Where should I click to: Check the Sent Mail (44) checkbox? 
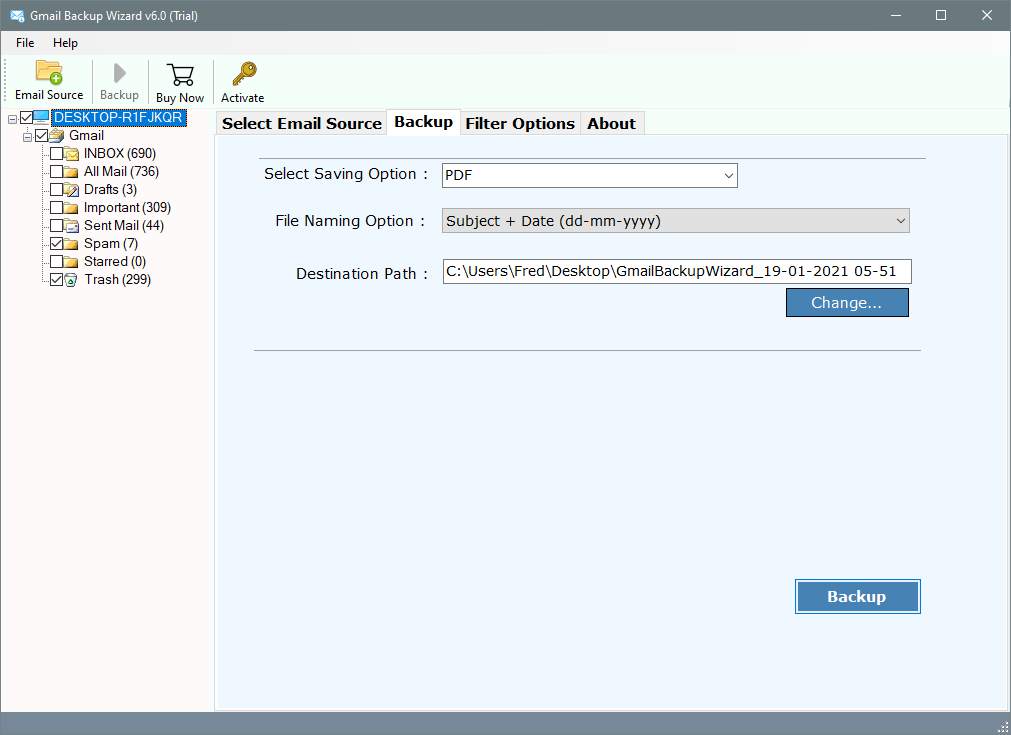point(57,226)
